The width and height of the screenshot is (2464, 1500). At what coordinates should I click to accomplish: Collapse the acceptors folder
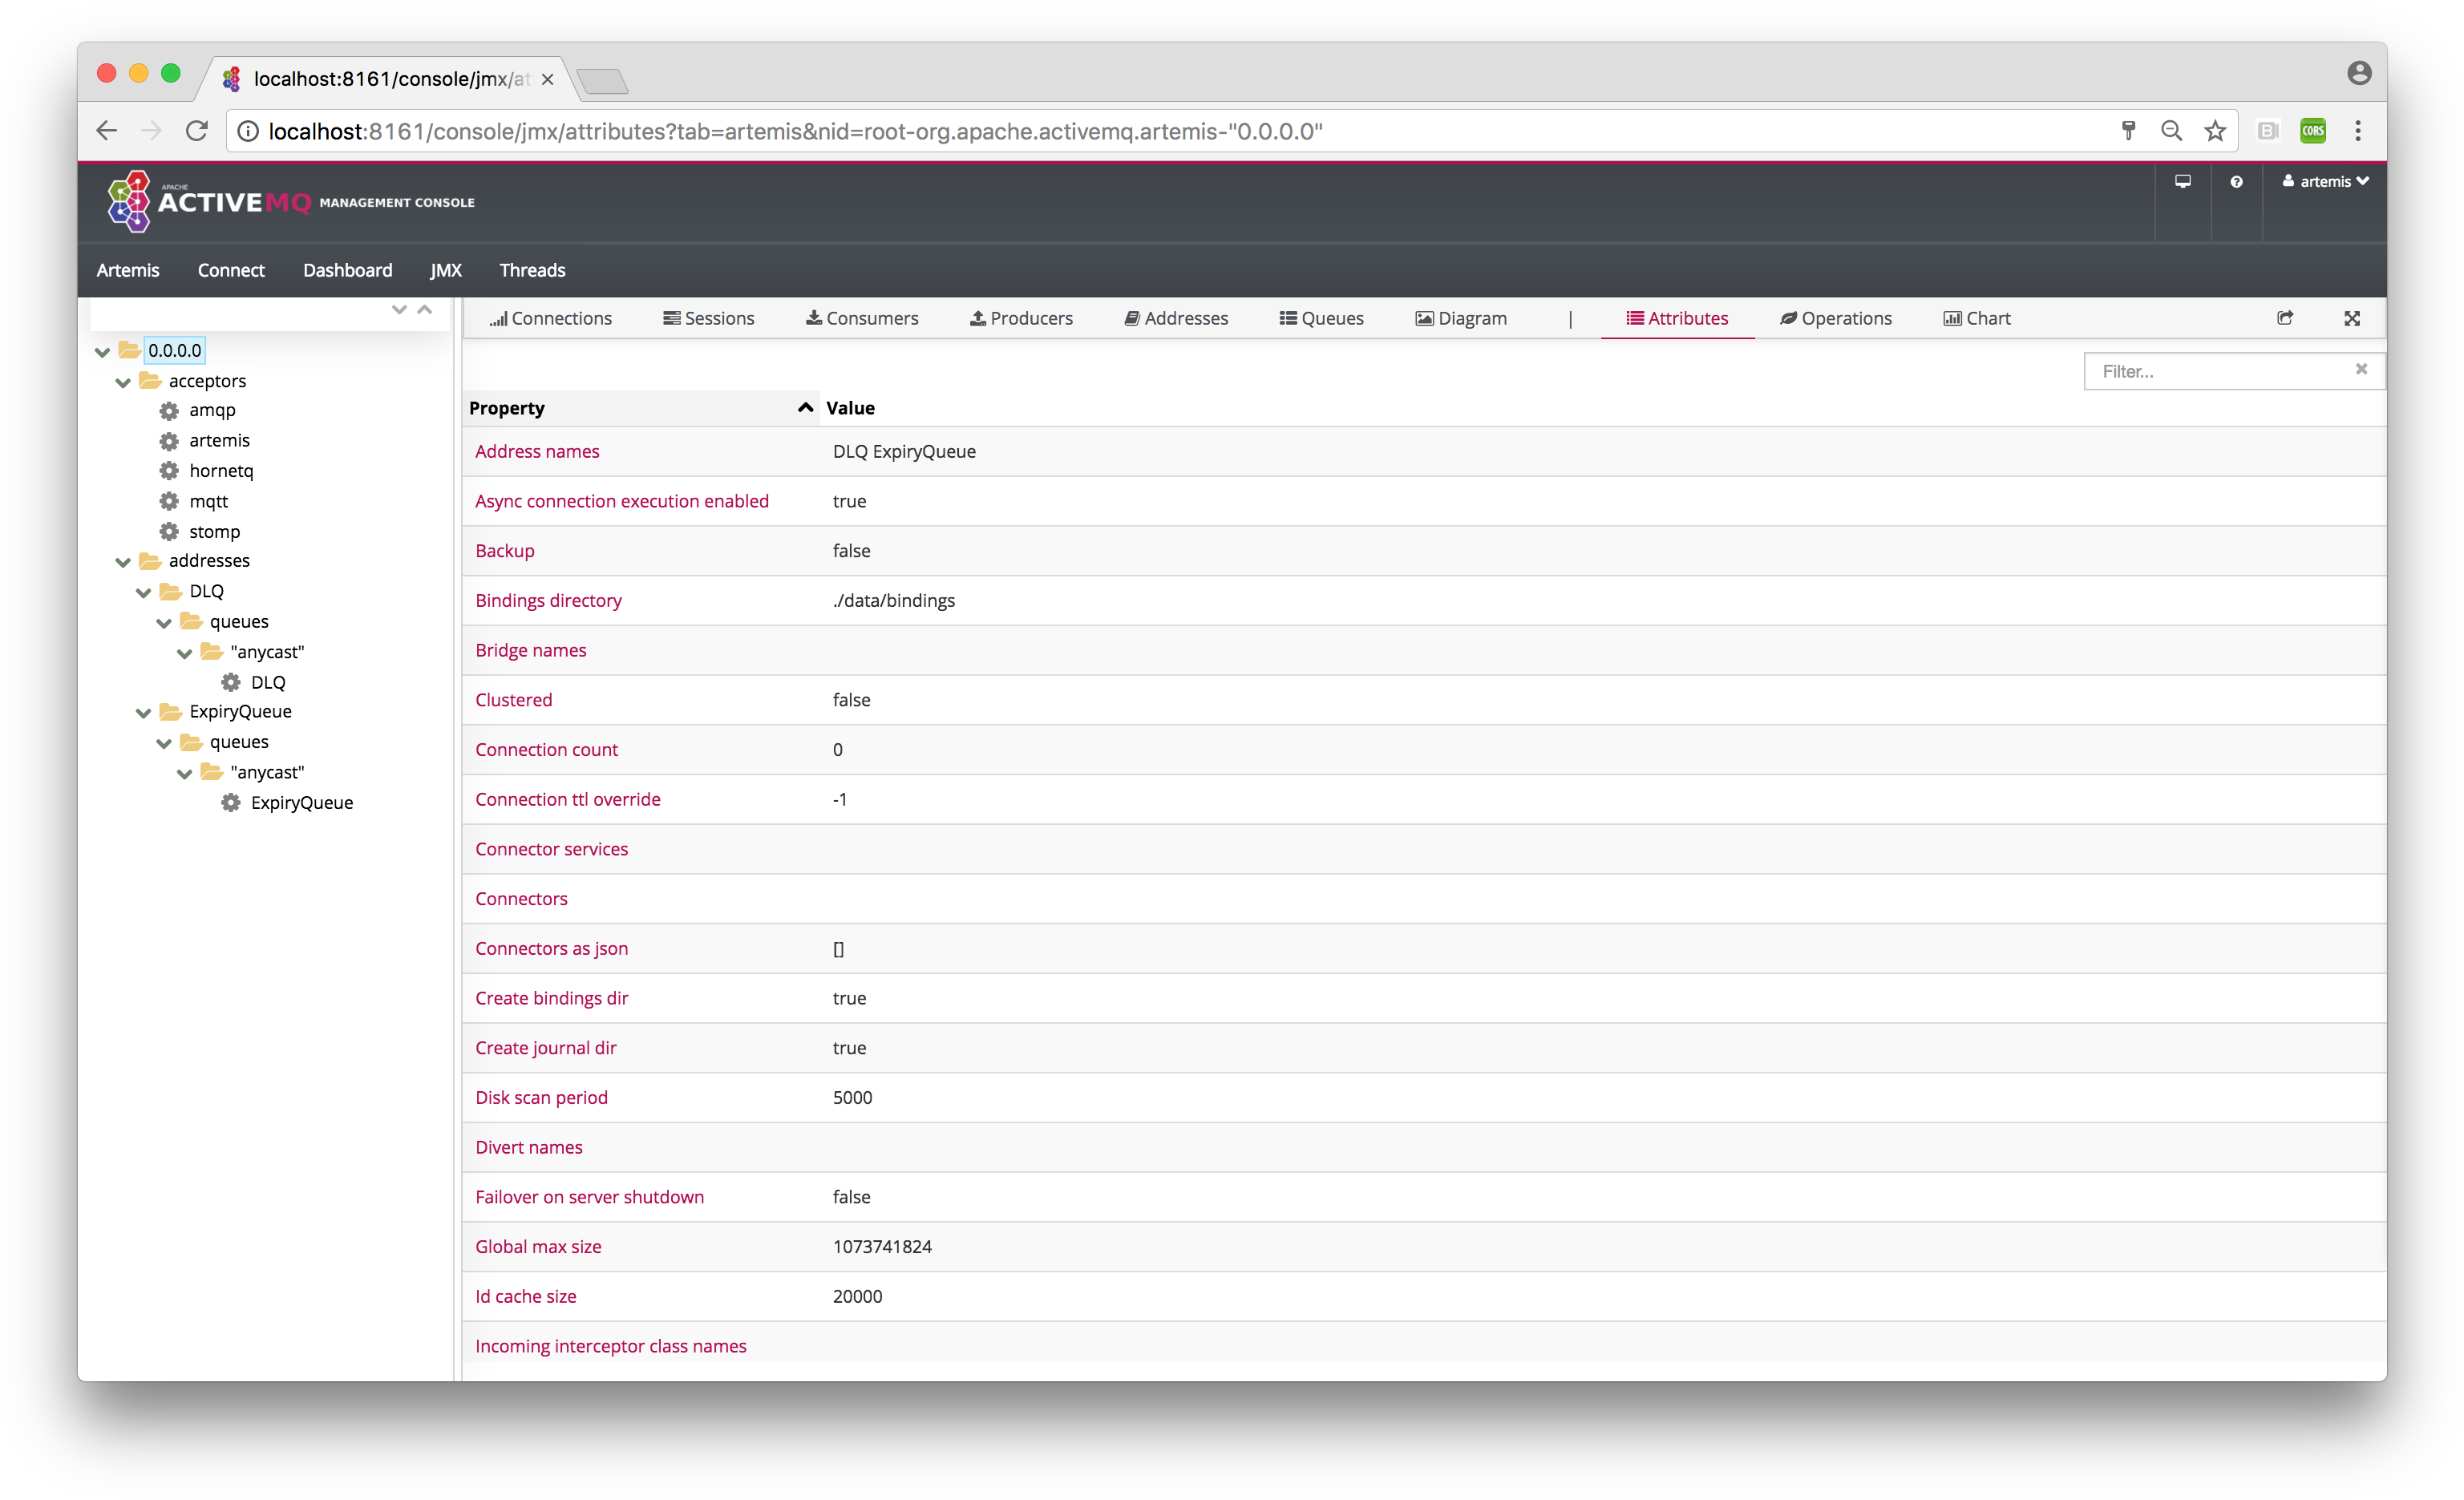123,382
